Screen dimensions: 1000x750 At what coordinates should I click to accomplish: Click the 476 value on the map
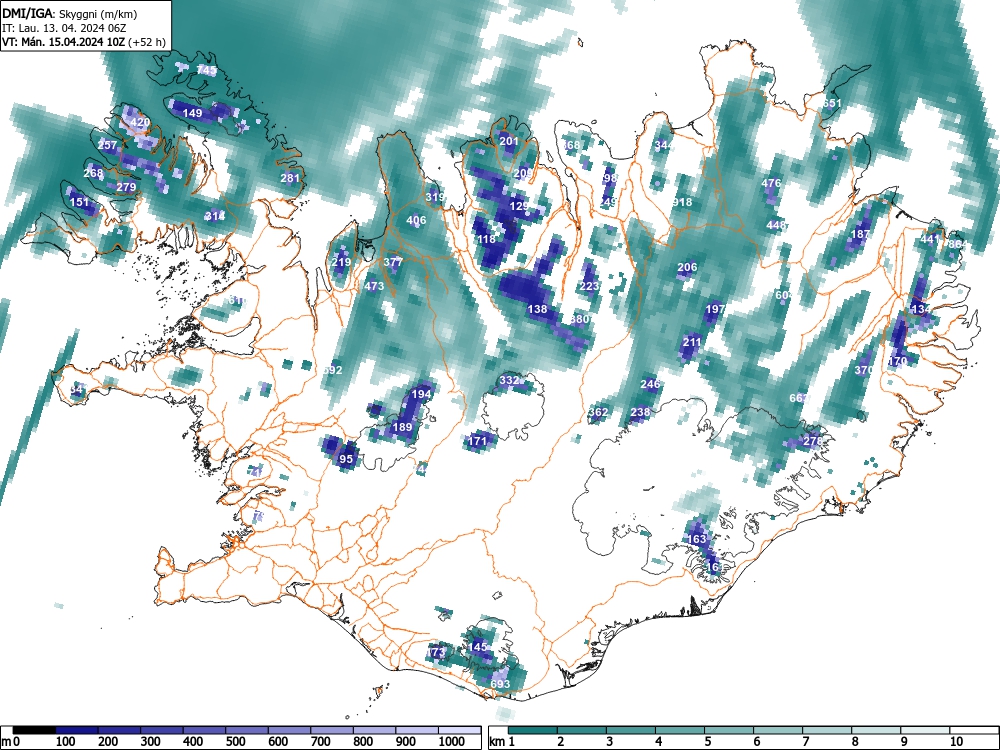771,183
